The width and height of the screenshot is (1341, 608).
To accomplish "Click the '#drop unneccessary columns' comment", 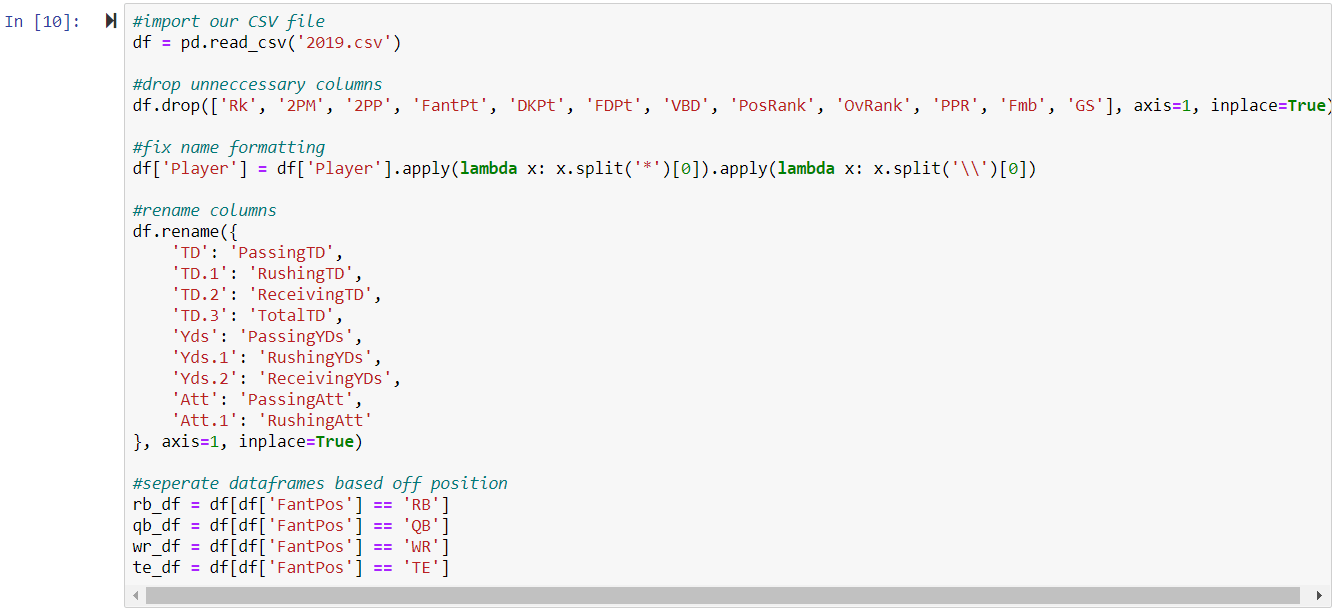I will pos(257,84).
